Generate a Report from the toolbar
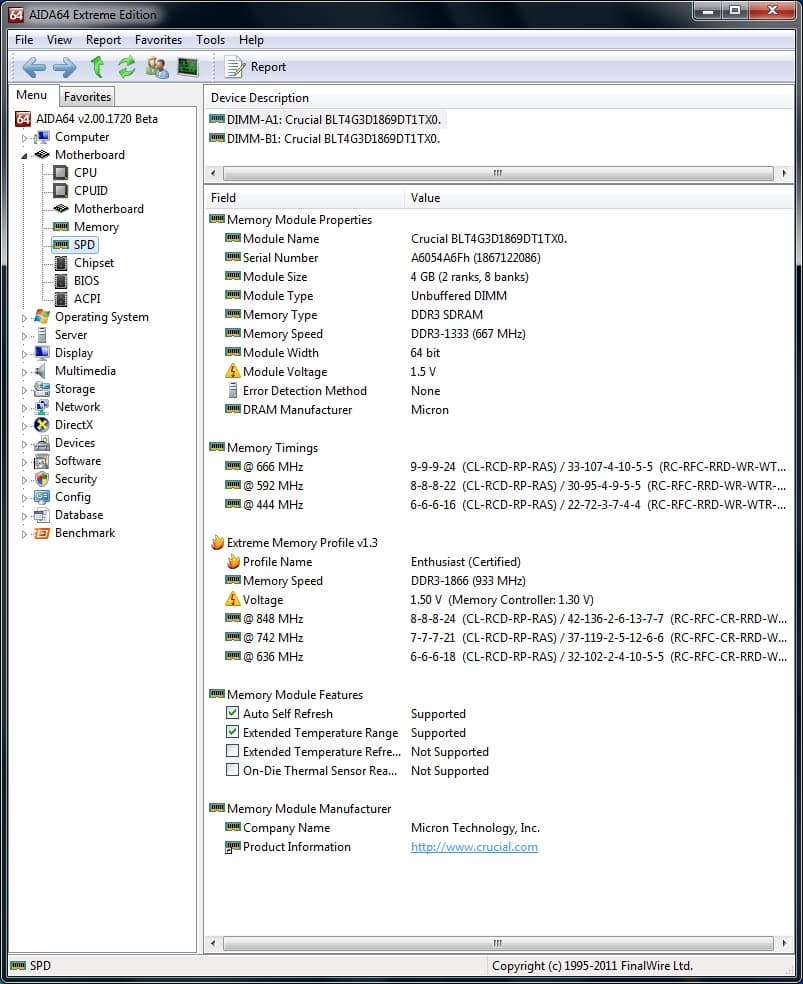 click(255, 67)
